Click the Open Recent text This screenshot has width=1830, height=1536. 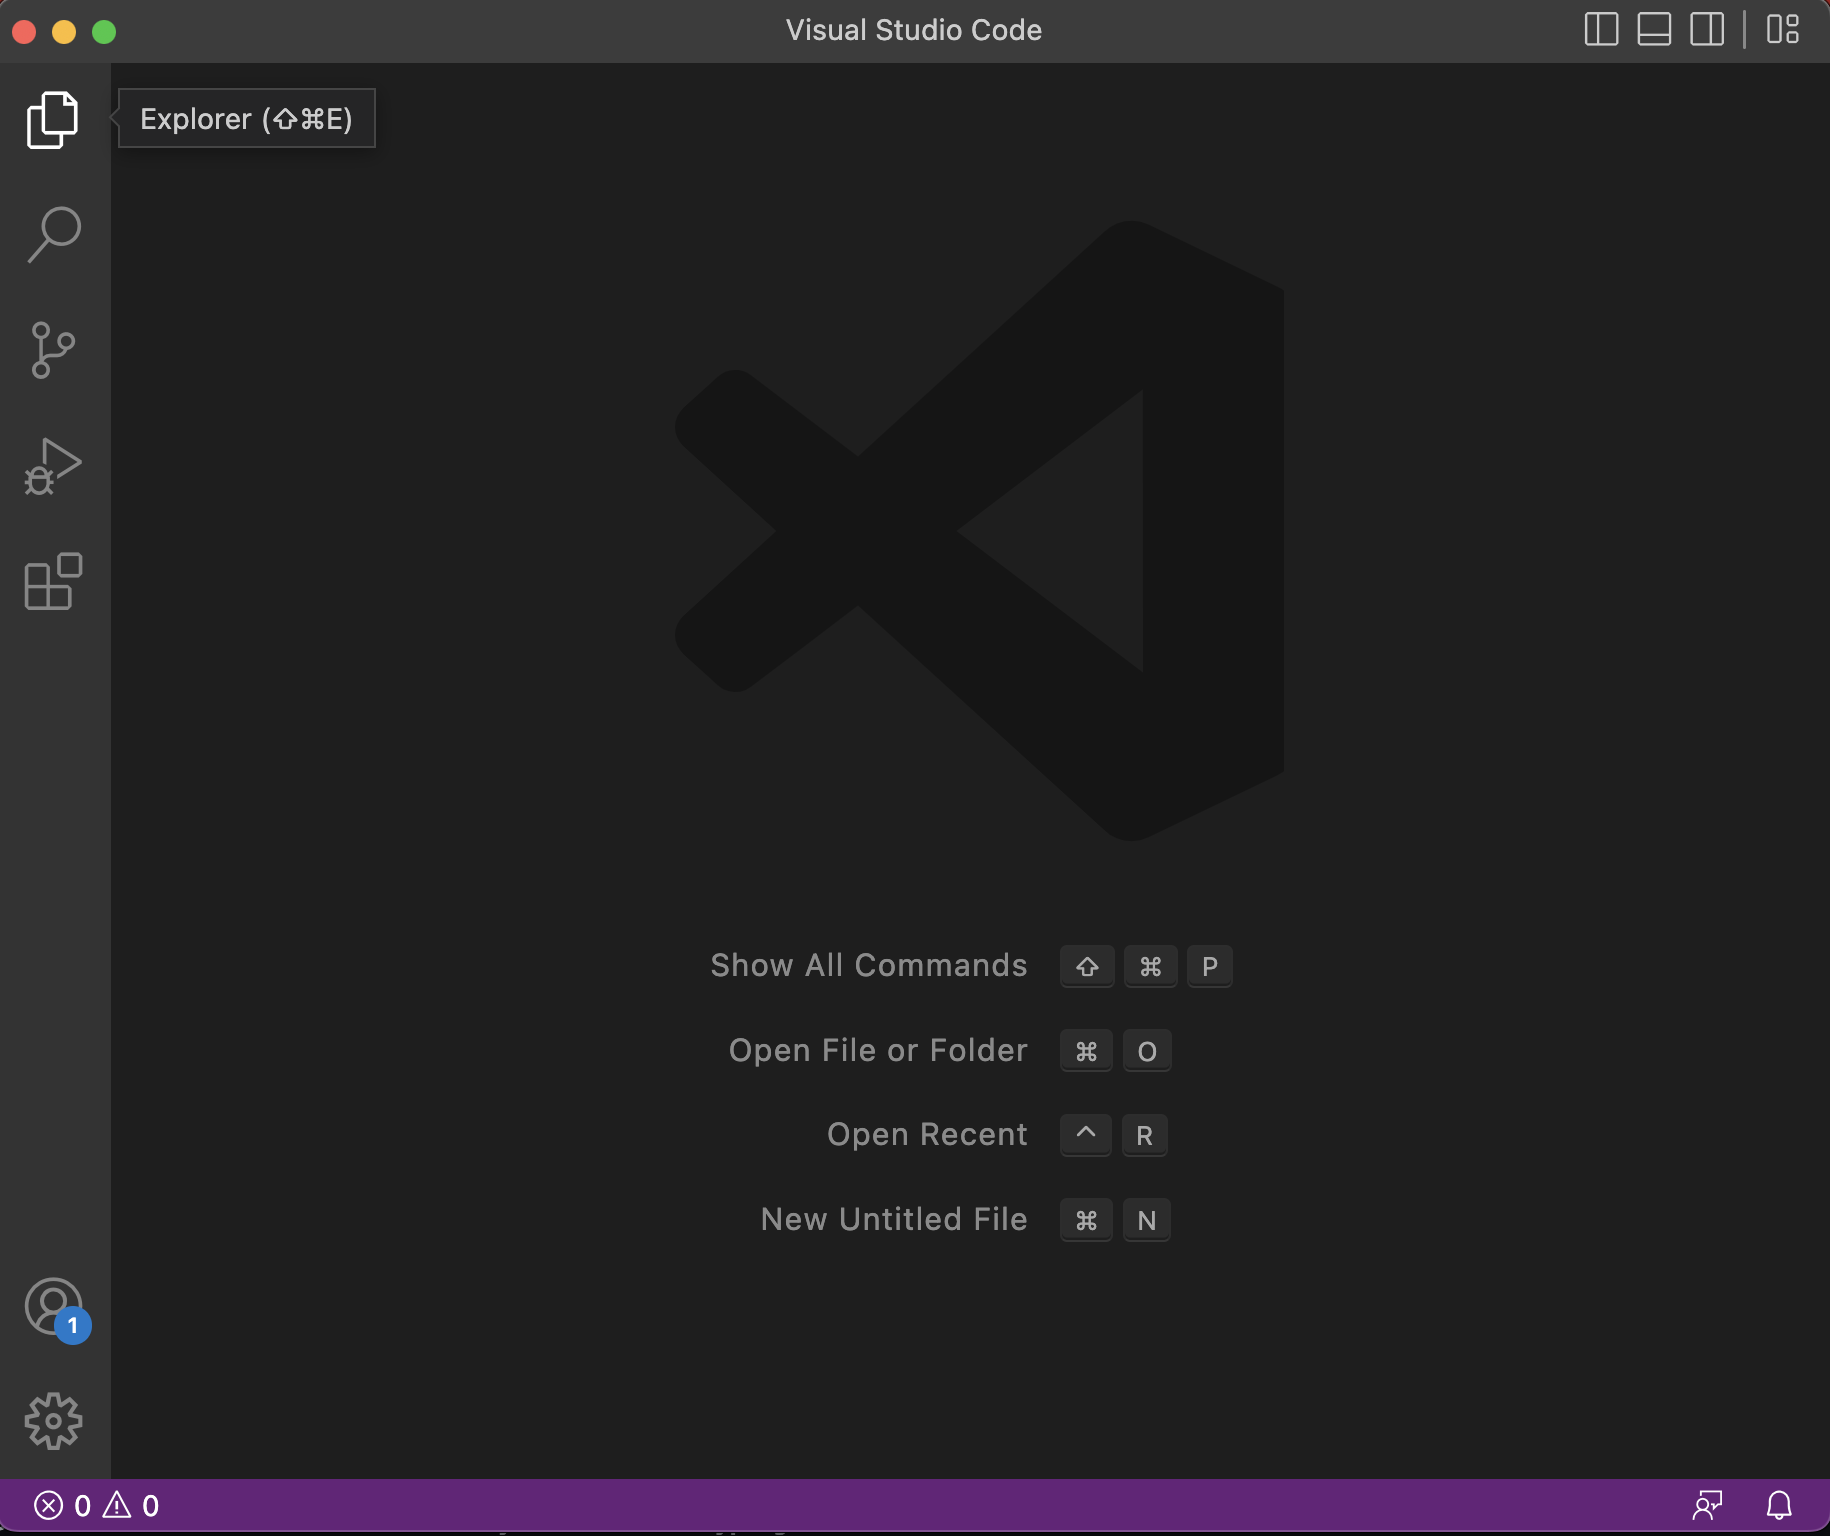tap(927, 1135)
